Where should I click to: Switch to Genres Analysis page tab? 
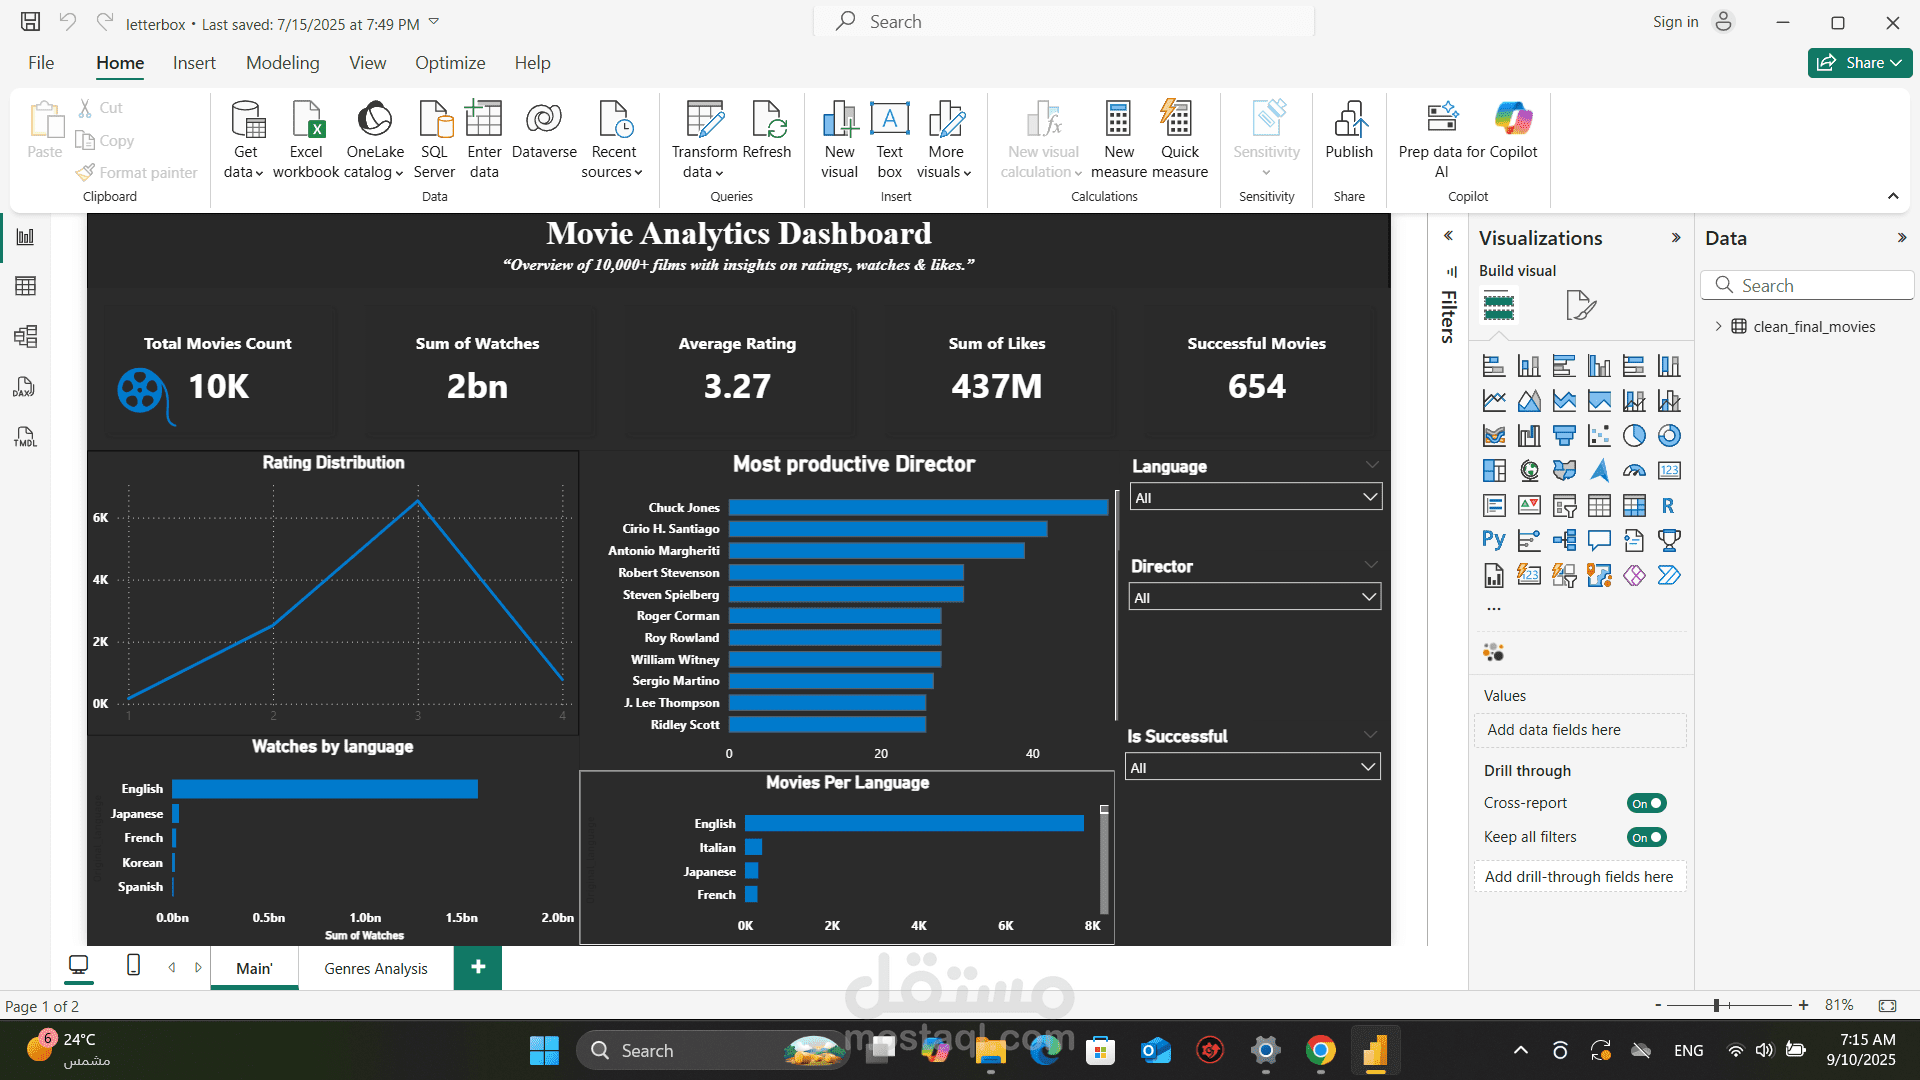tap(376, 969)
